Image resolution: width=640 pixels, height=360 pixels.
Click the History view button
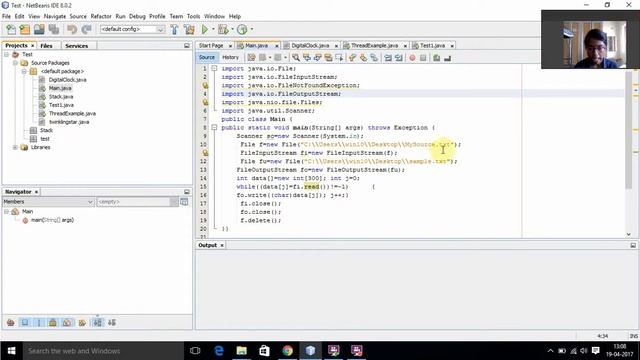(x=230, y=58)
